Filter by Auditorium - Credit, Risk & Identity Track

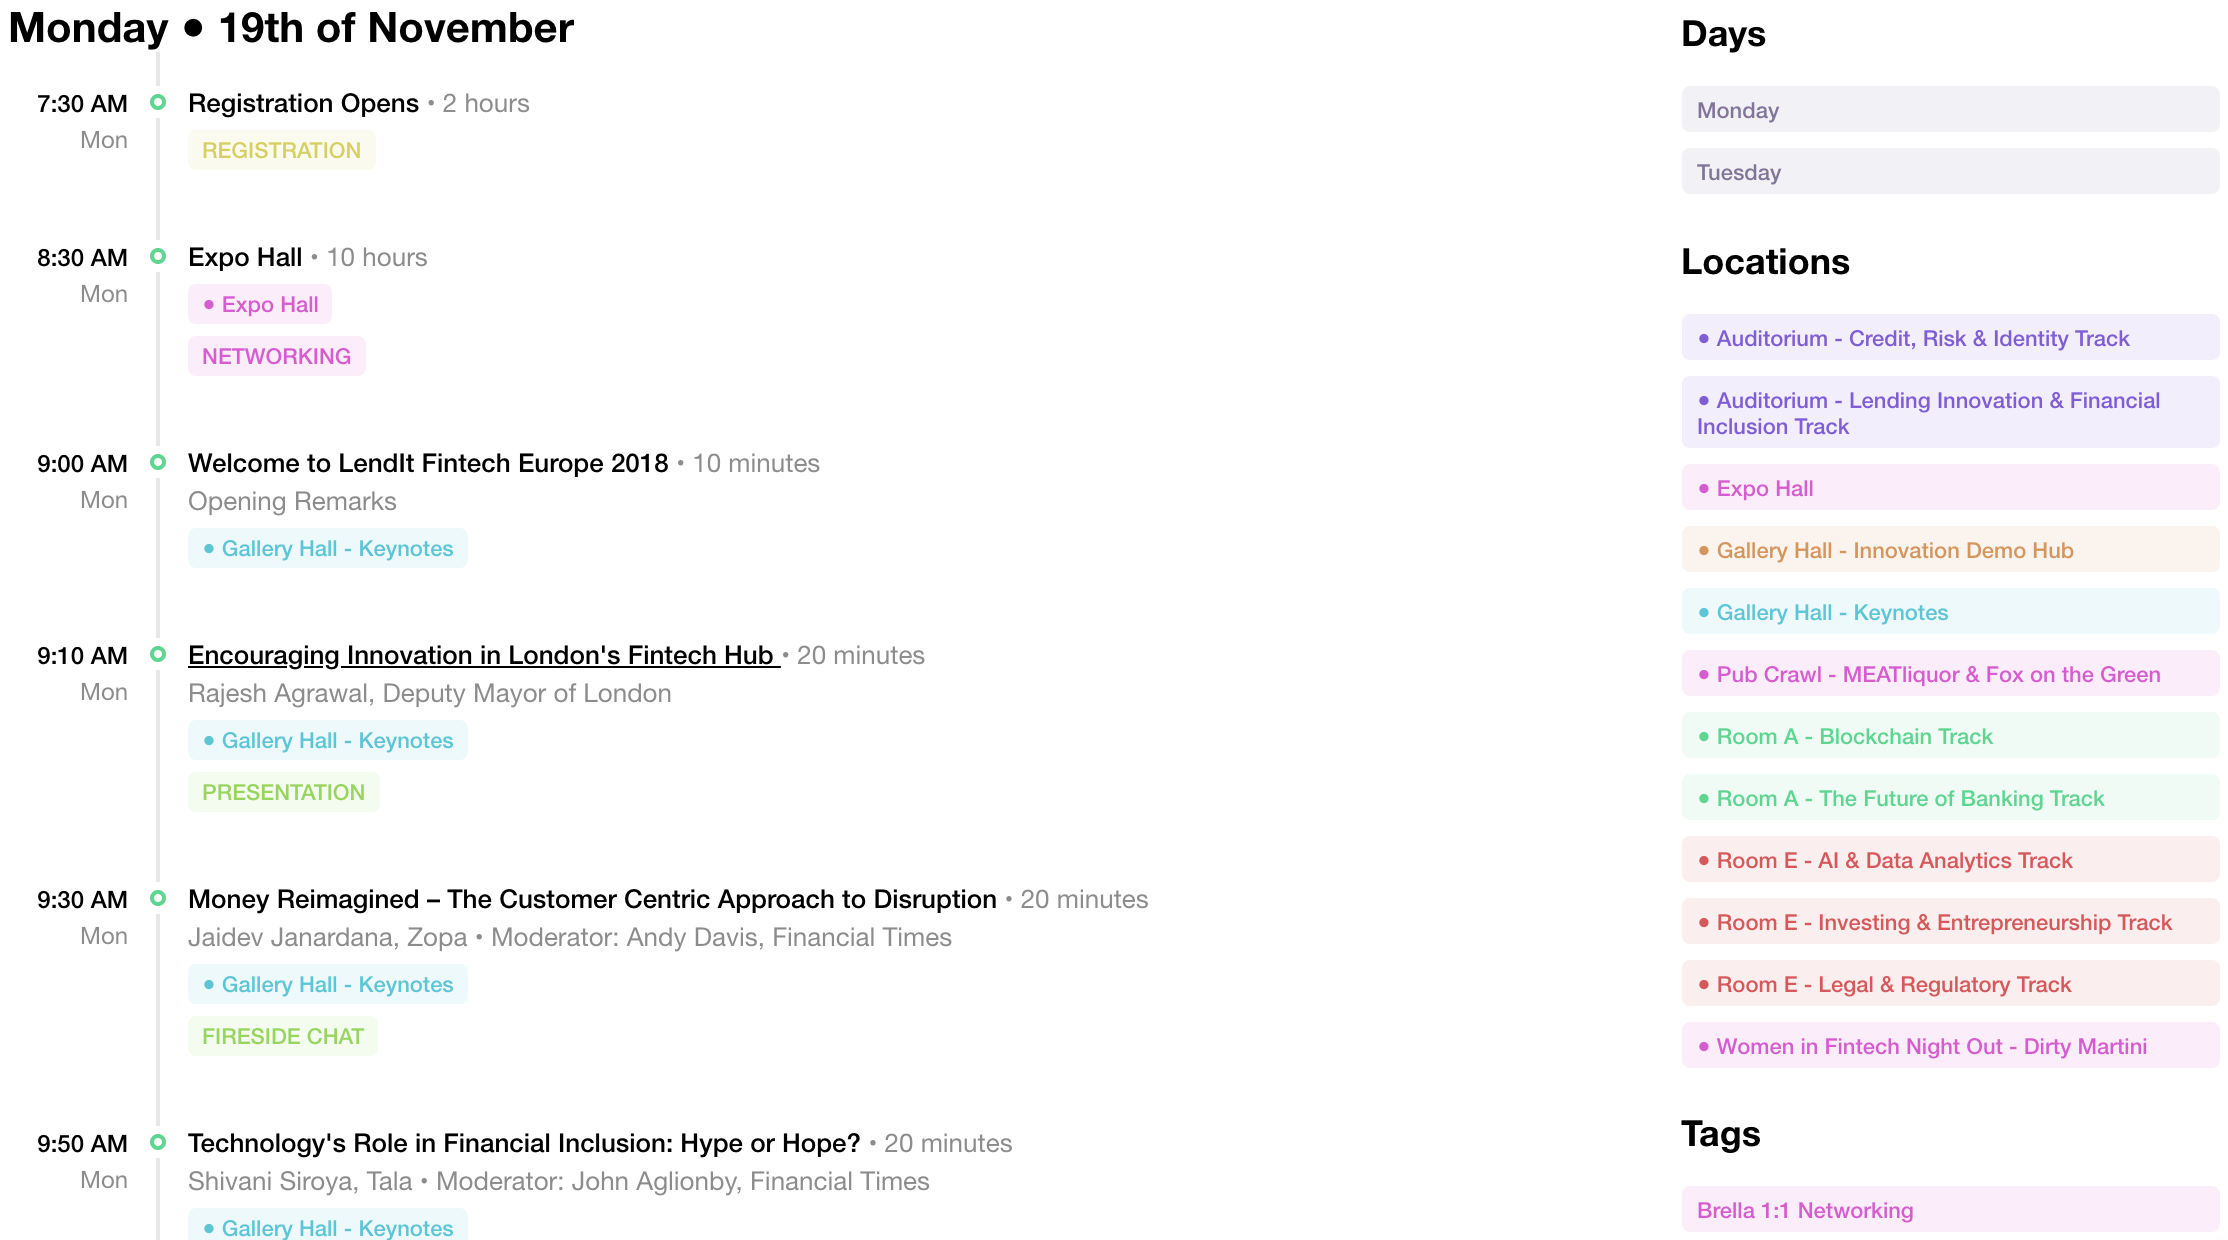(x=1950, y=338)
